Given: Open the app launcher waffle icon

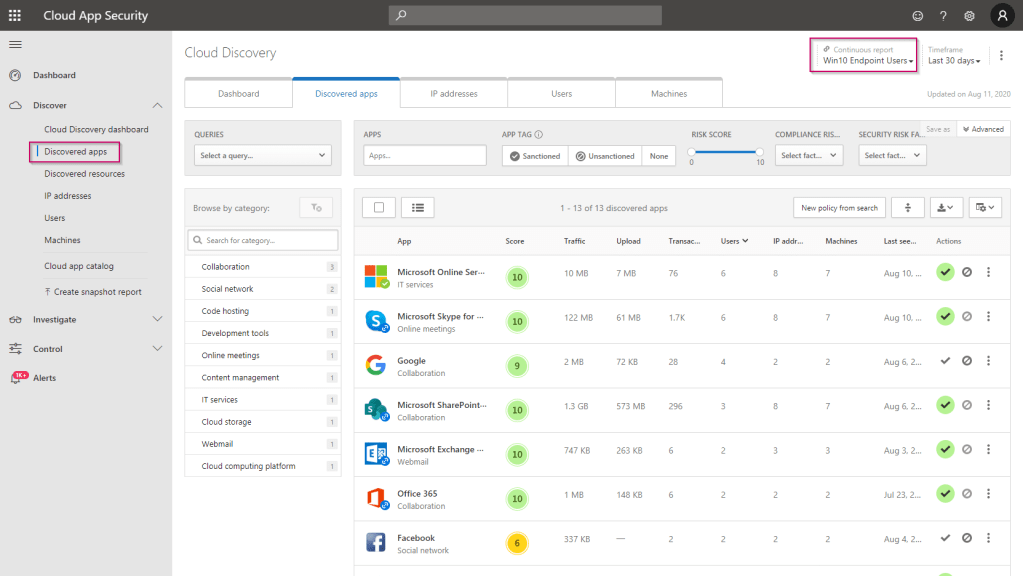Looking at the screenshot, I should 15,15.
